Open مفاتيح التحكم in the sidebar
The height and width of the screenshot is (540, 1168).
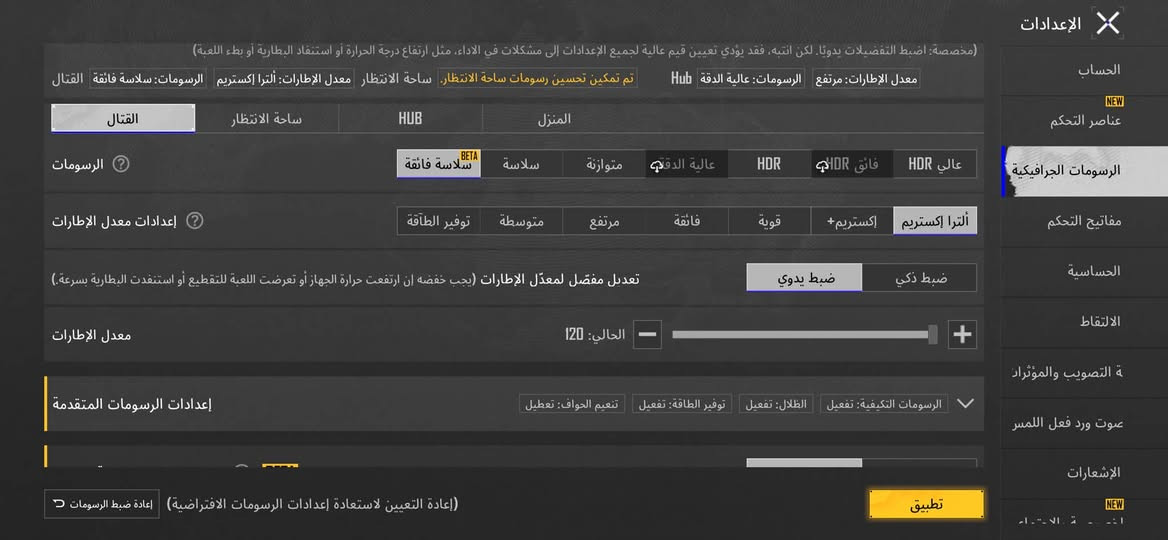click(1085, 221)
